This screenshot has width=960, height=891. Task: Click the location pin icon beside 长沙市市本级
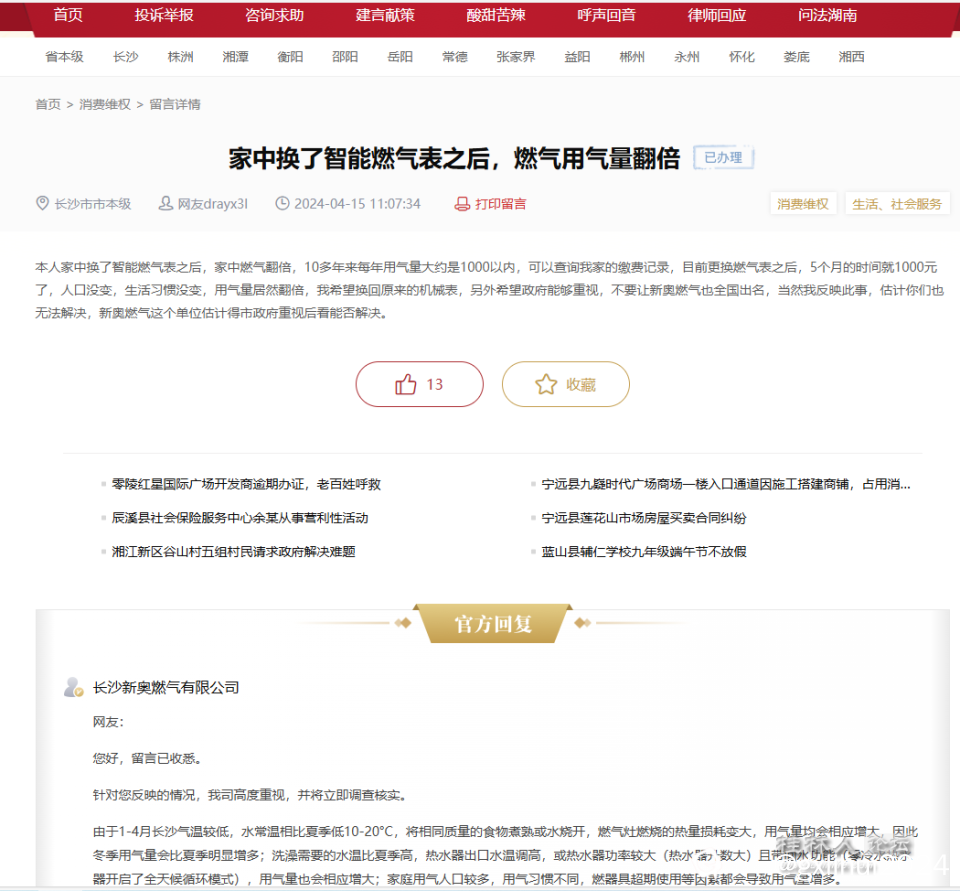coord(42,203)
